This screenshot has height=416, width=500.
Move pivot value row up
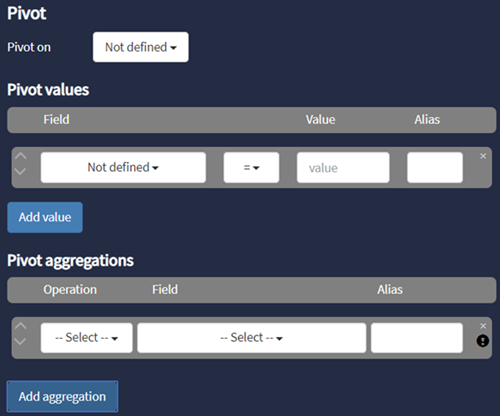pyautogui.click(x=21, y=156)
